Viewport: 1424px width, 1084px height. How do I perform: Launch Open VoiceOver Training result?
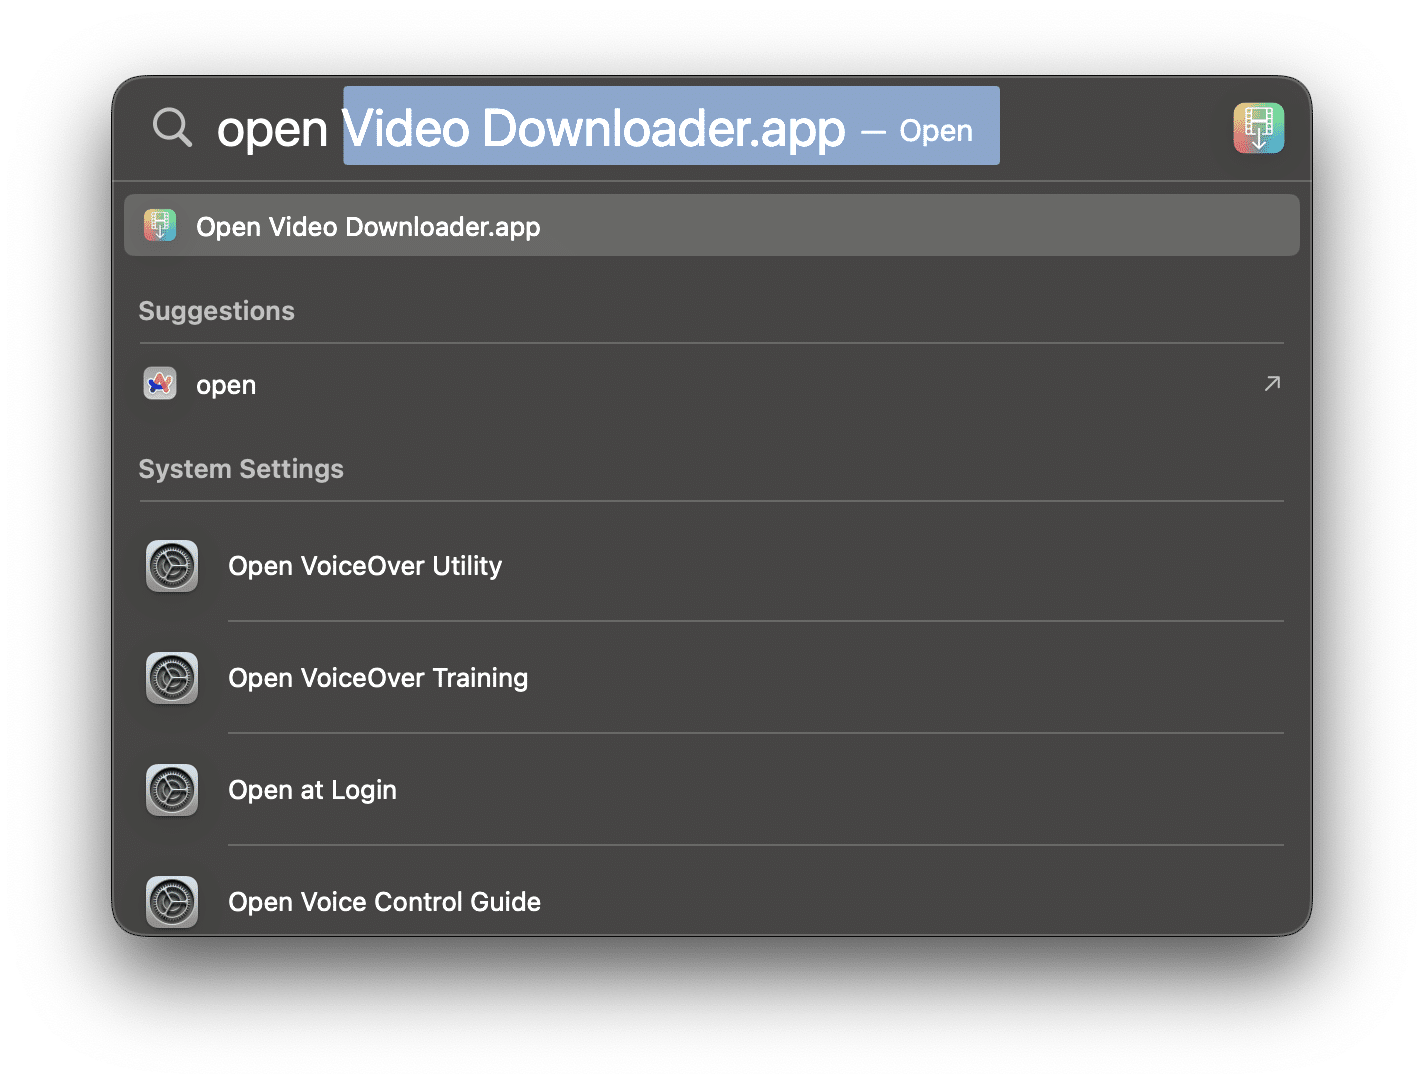pos(378,678)
